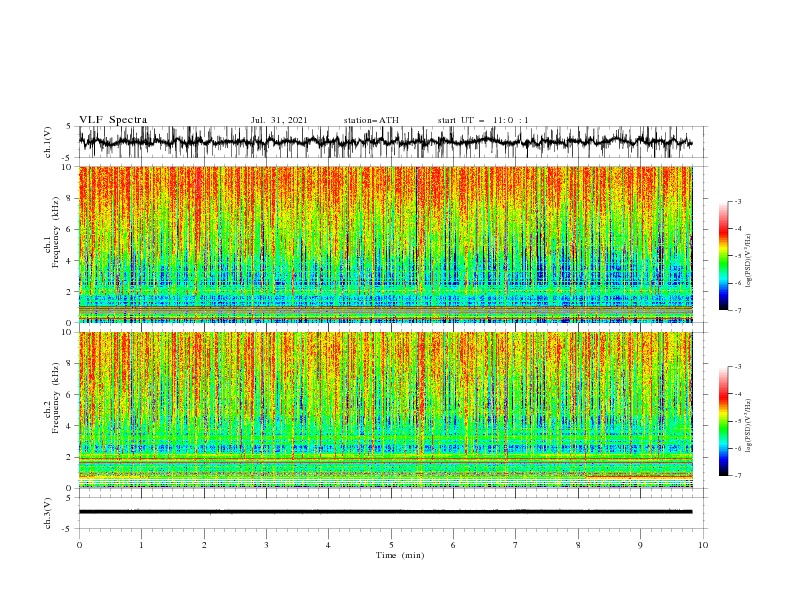This screenshot has height=612, width=792.
Task: Click the "start UT = 11:0 :1" text
Action: click(x=483, y=120)
